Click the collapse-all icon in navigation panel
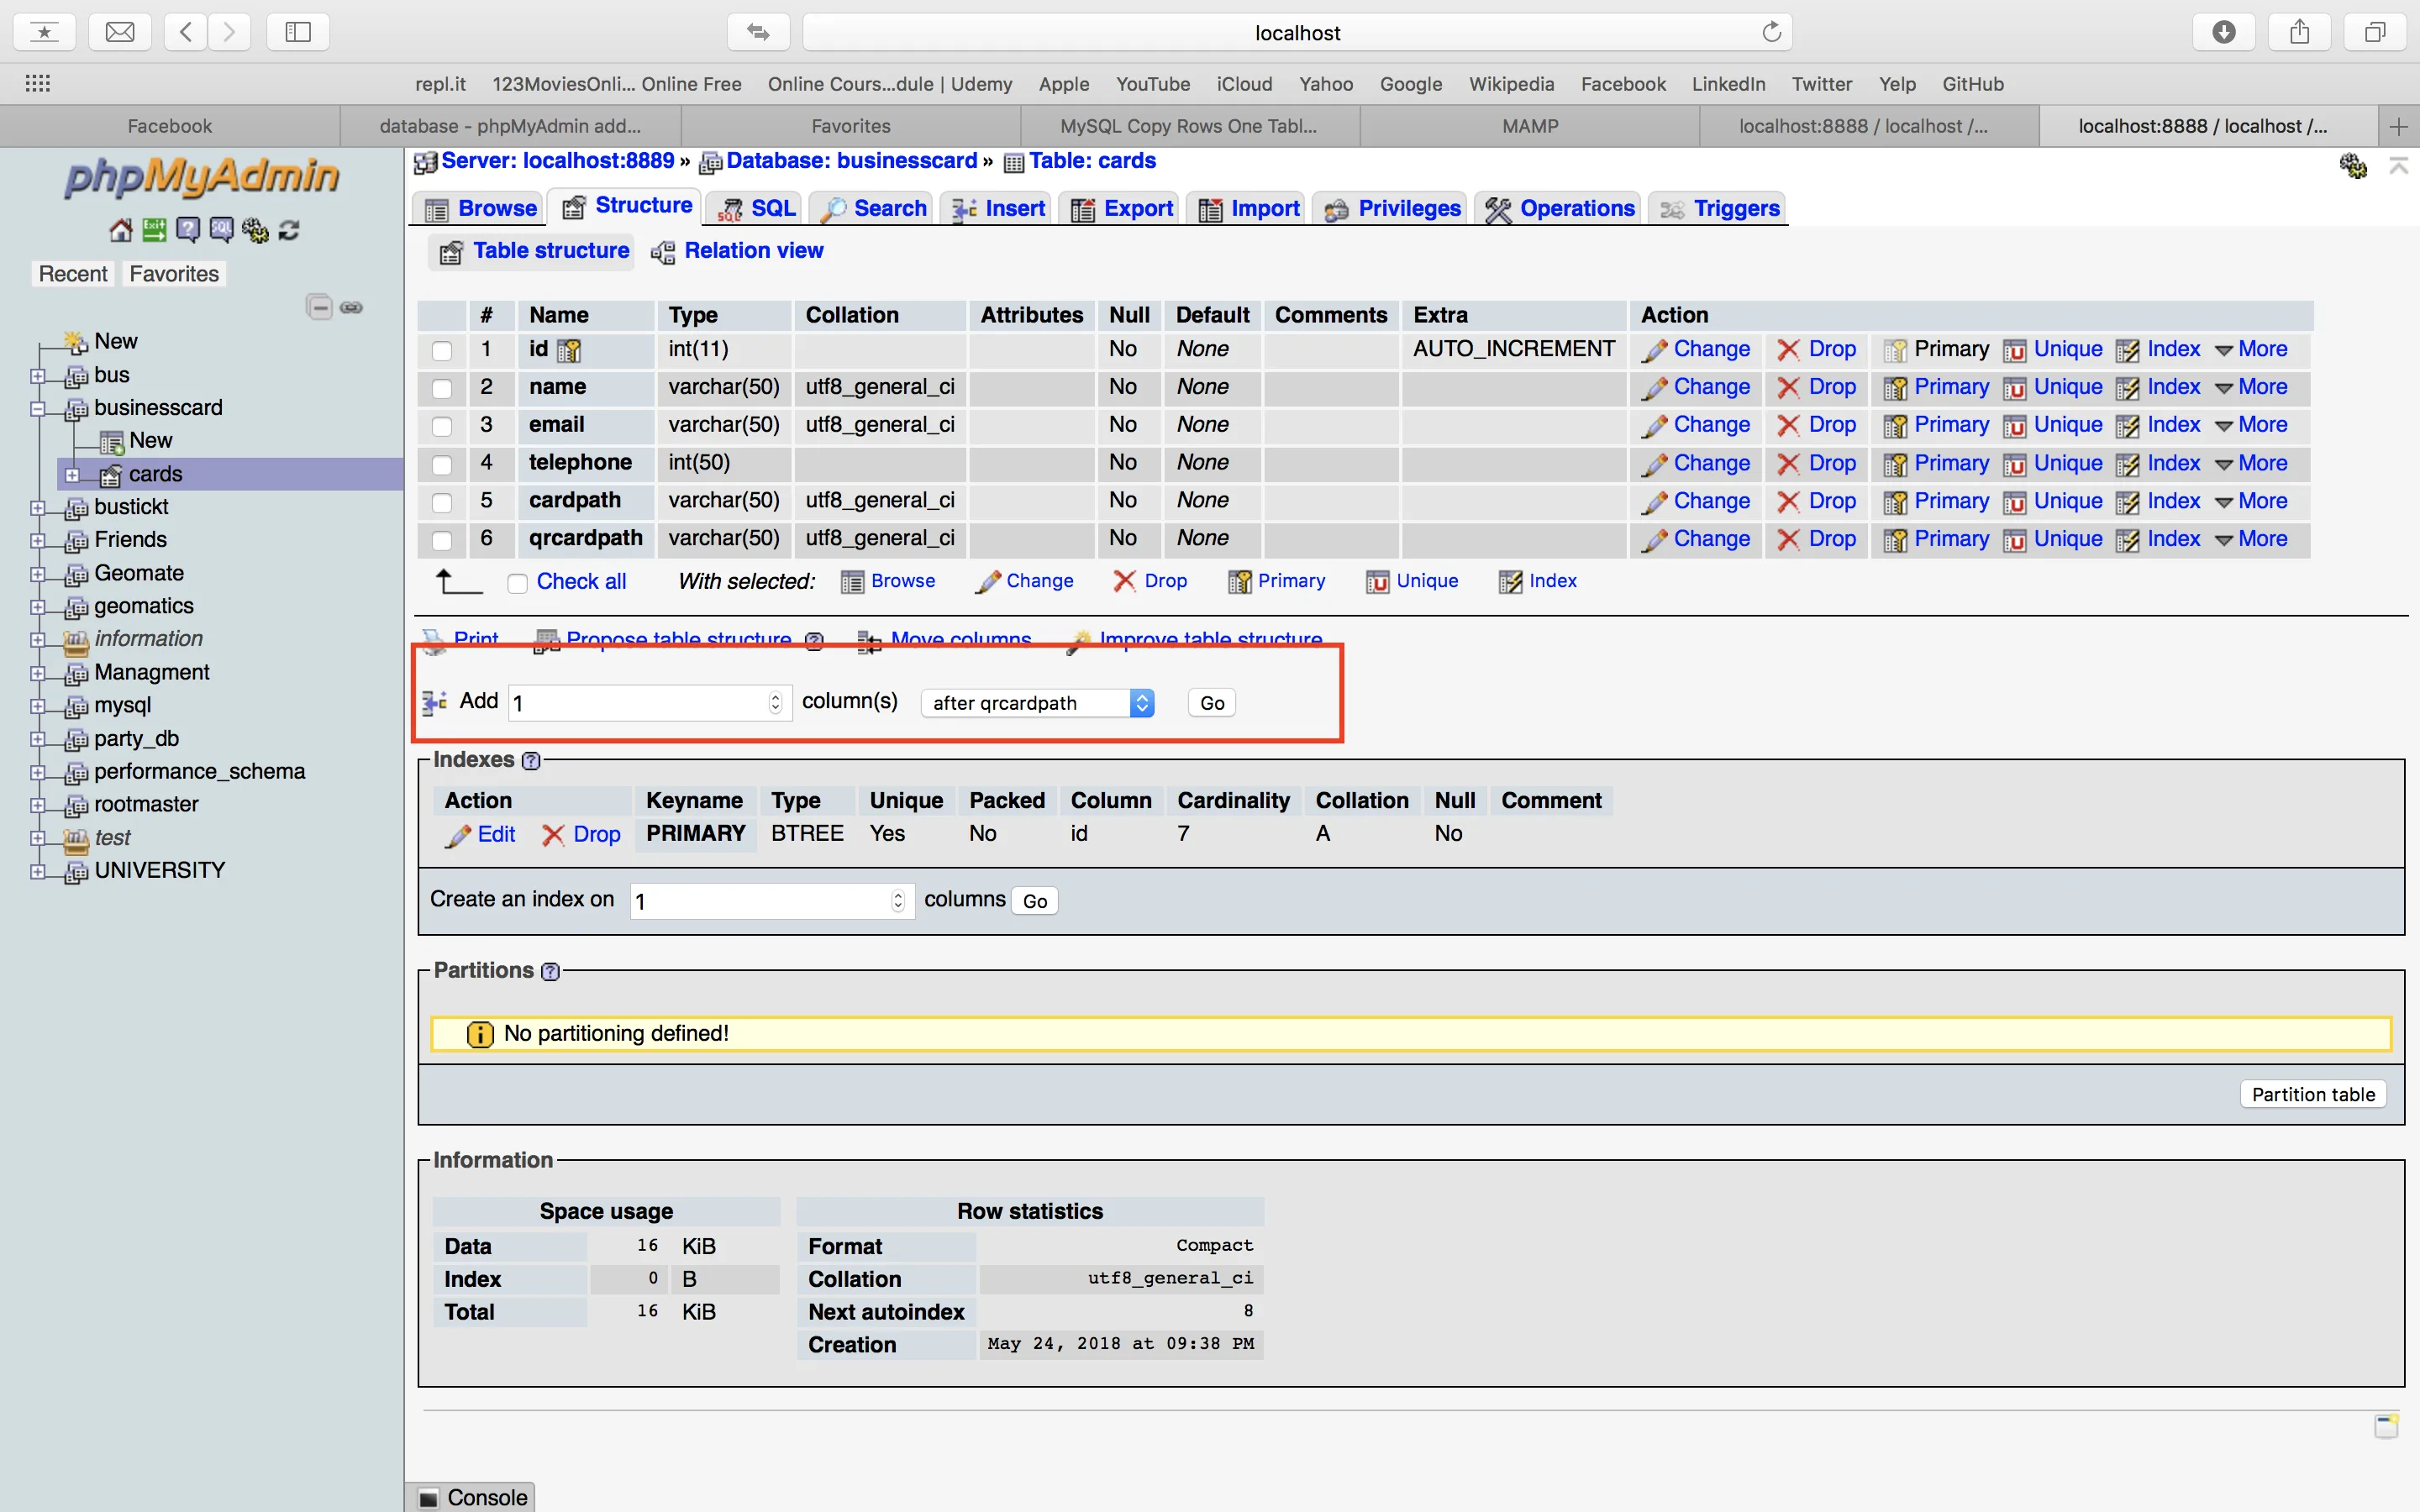 (319, 307)
